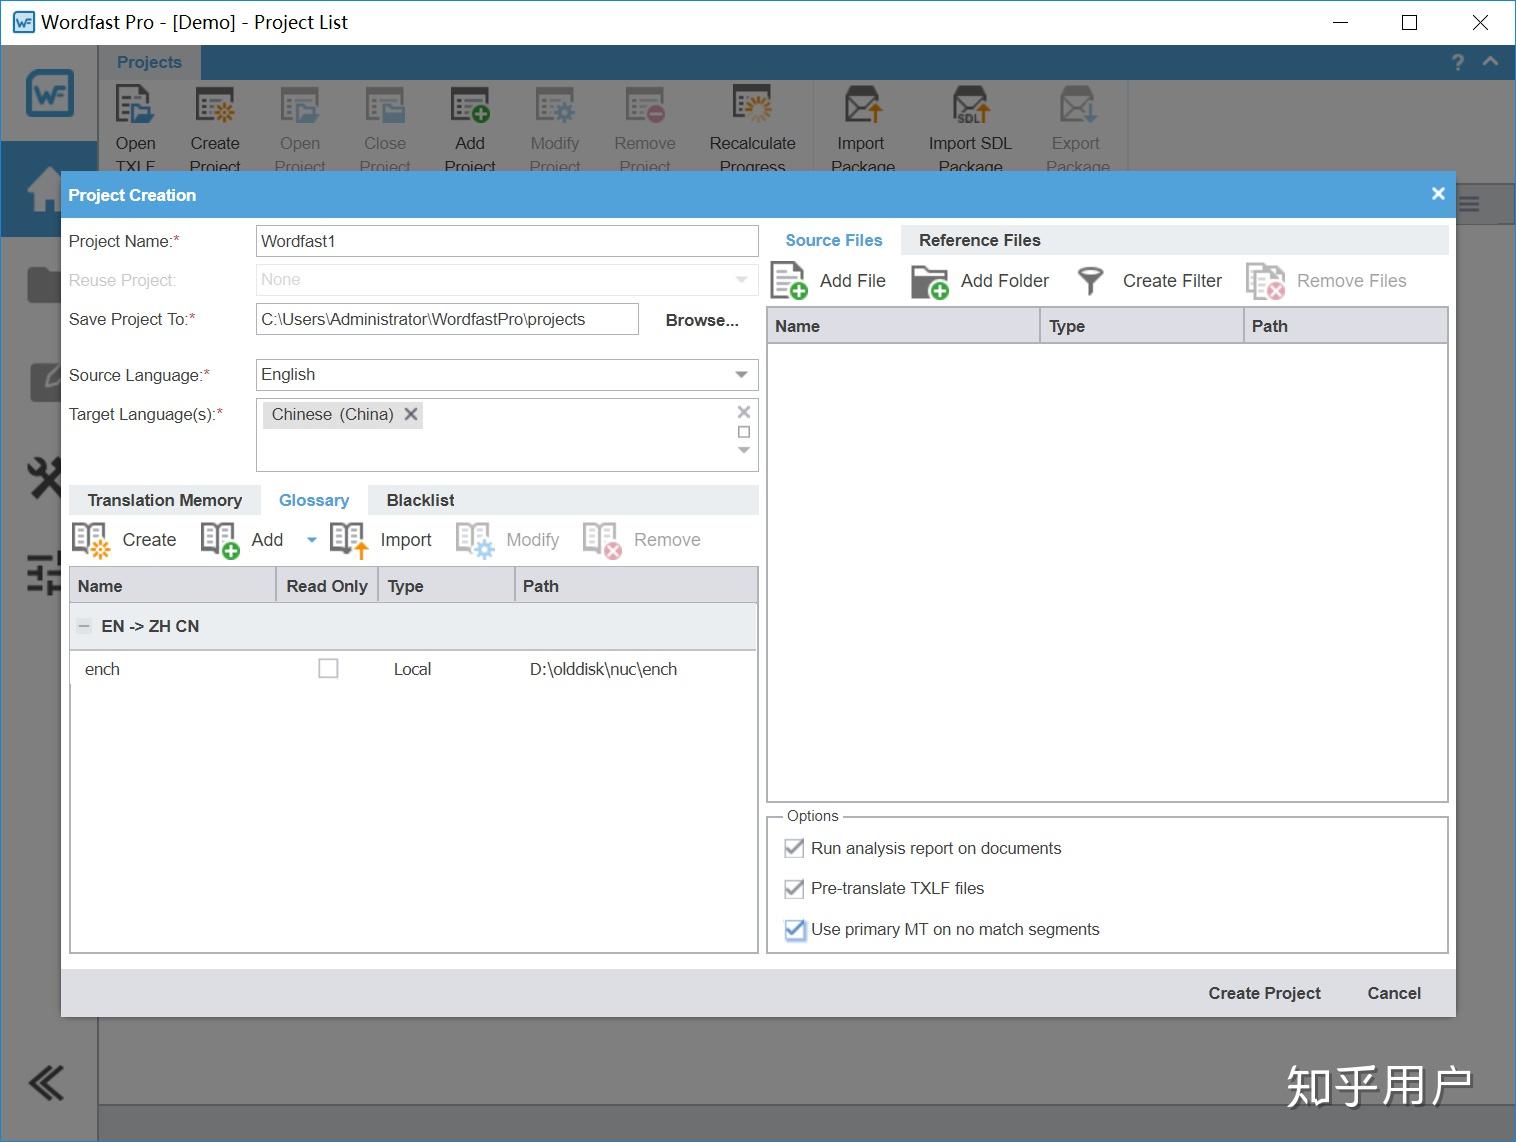Image resolution: width=1516 pixels, height=1142 pixels.
Task: Click glossary Import icon
Action: pos(349,540)
